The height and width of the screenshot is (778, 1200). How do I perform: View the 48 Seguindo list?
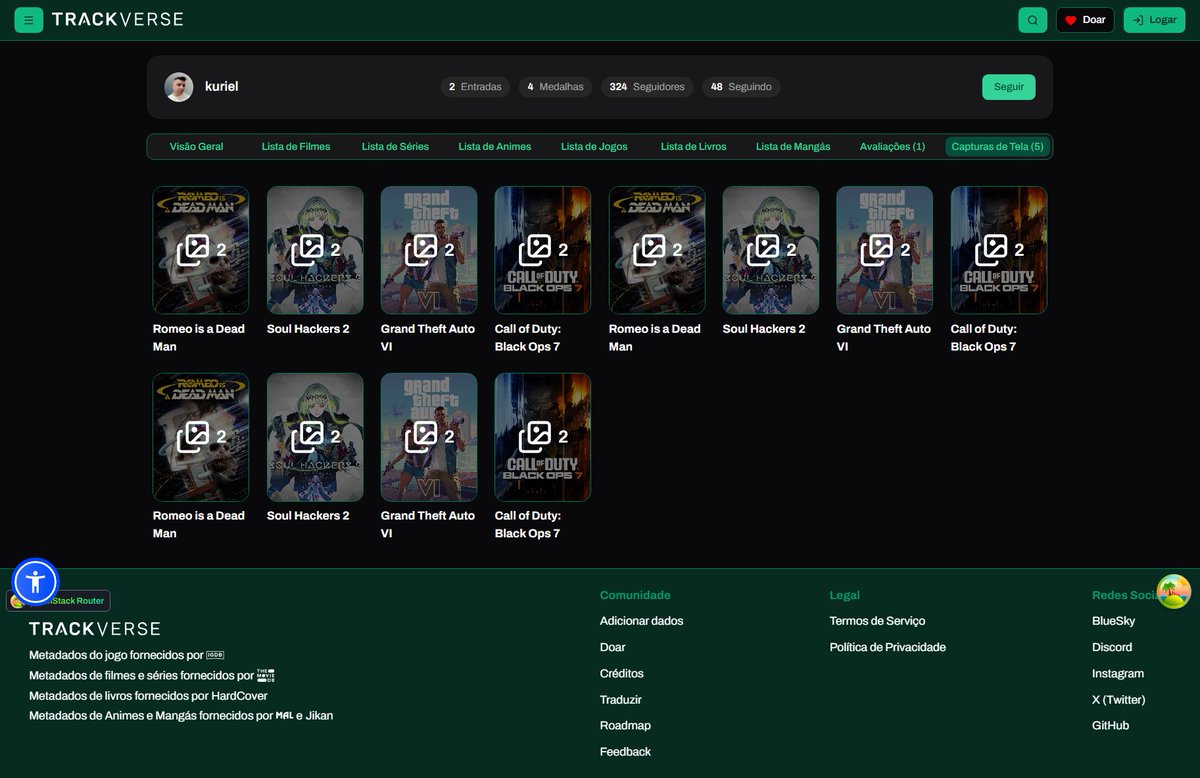click(741, 87)
